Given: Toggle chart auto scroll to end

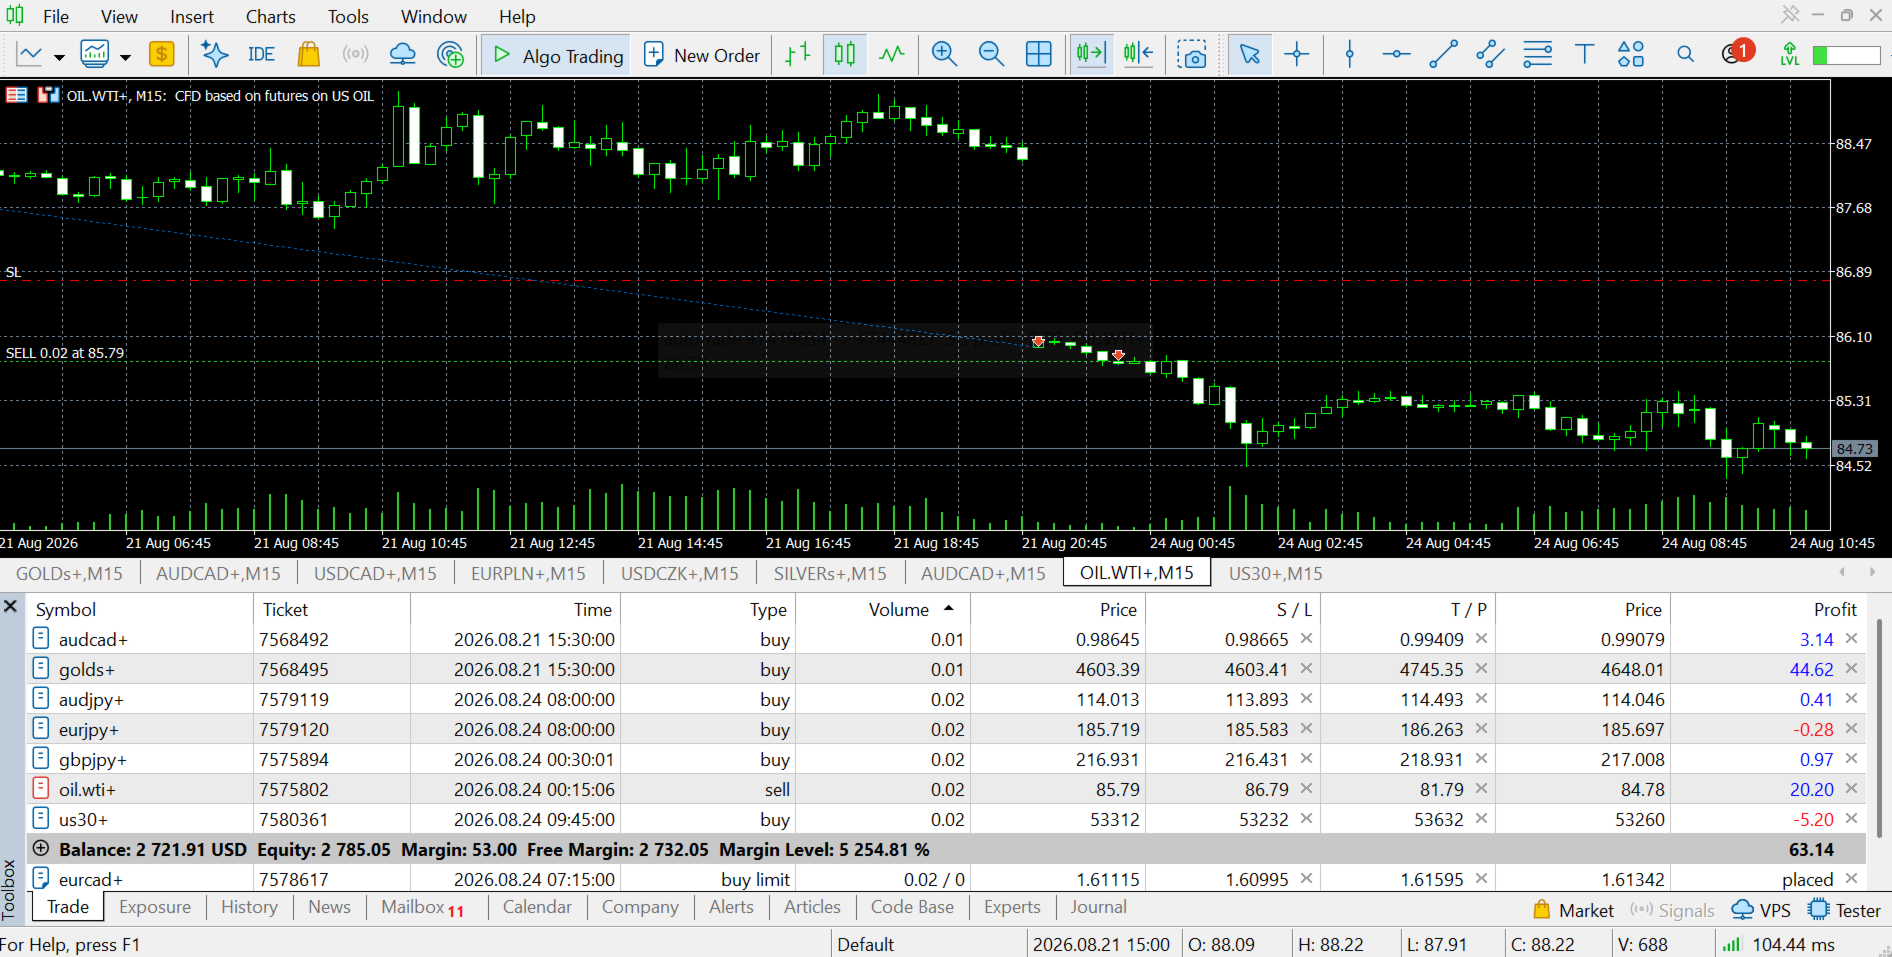Looking at the screenshot, I should (x=1091, y=54).
